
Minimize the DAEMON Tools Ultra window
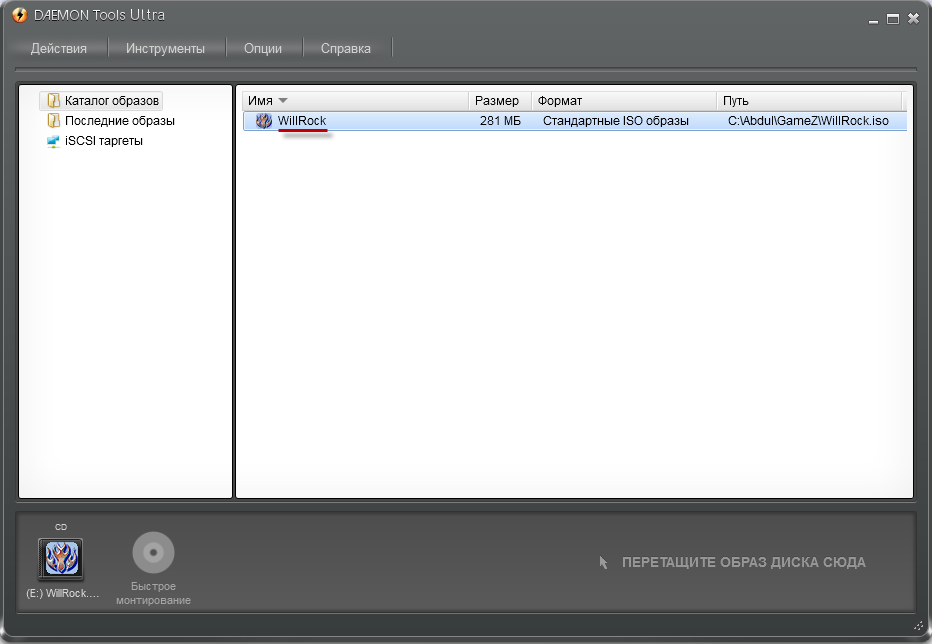pyautogui.click(x=873, y=20)
